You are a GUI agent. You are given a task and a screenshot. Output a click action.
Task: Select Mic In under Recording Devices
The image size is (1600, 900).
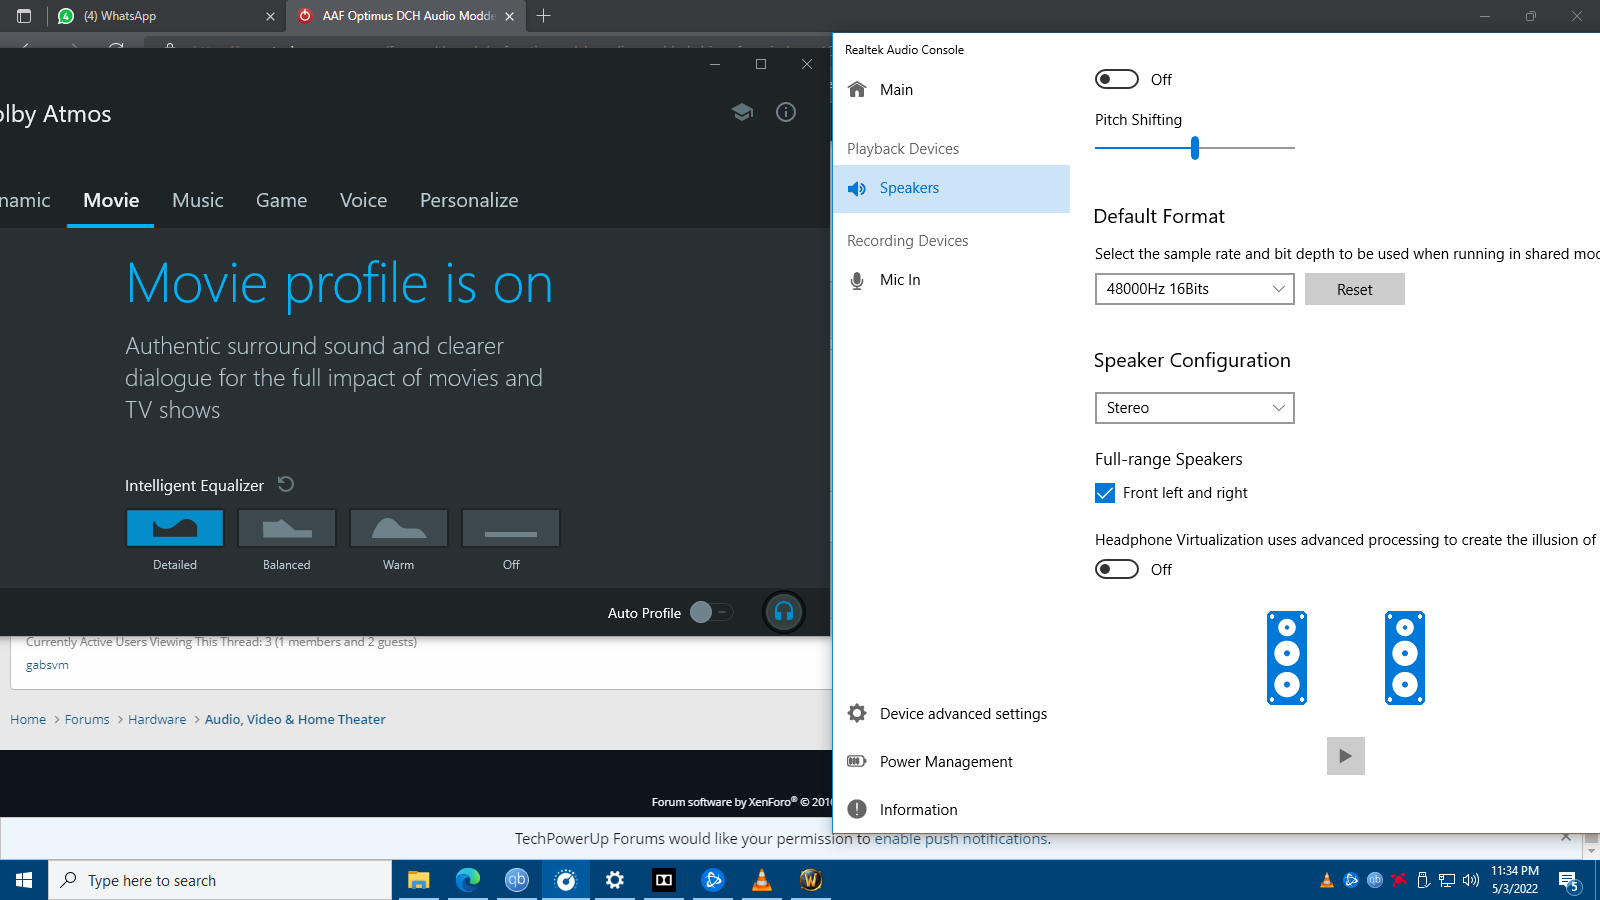click(951, 280)
